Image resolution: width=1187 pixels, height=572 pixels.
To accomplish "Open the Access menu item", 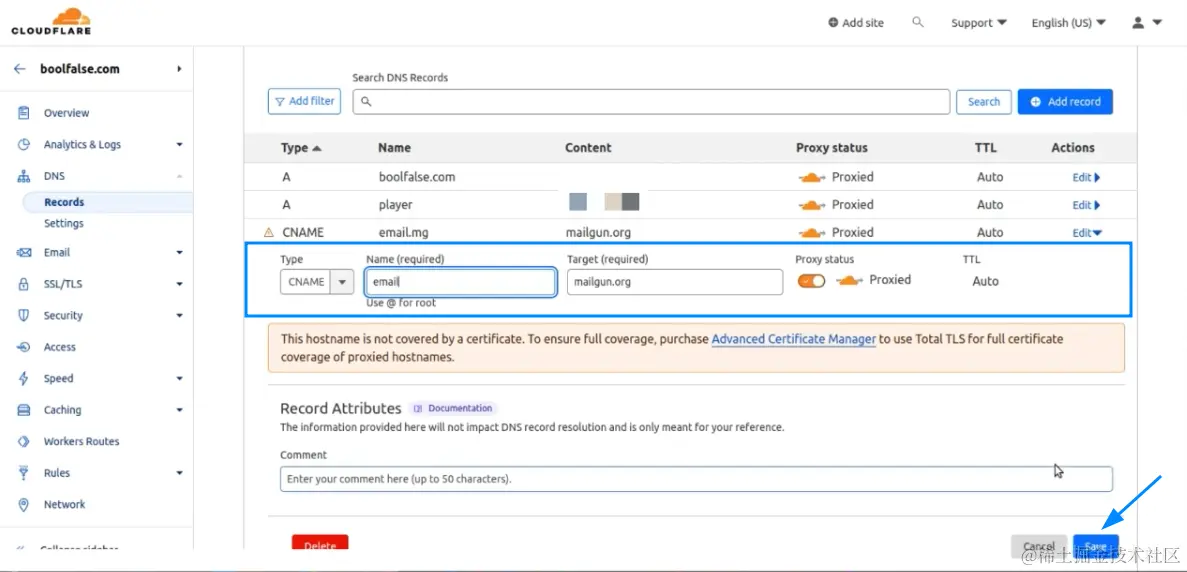I will (60, 347).
